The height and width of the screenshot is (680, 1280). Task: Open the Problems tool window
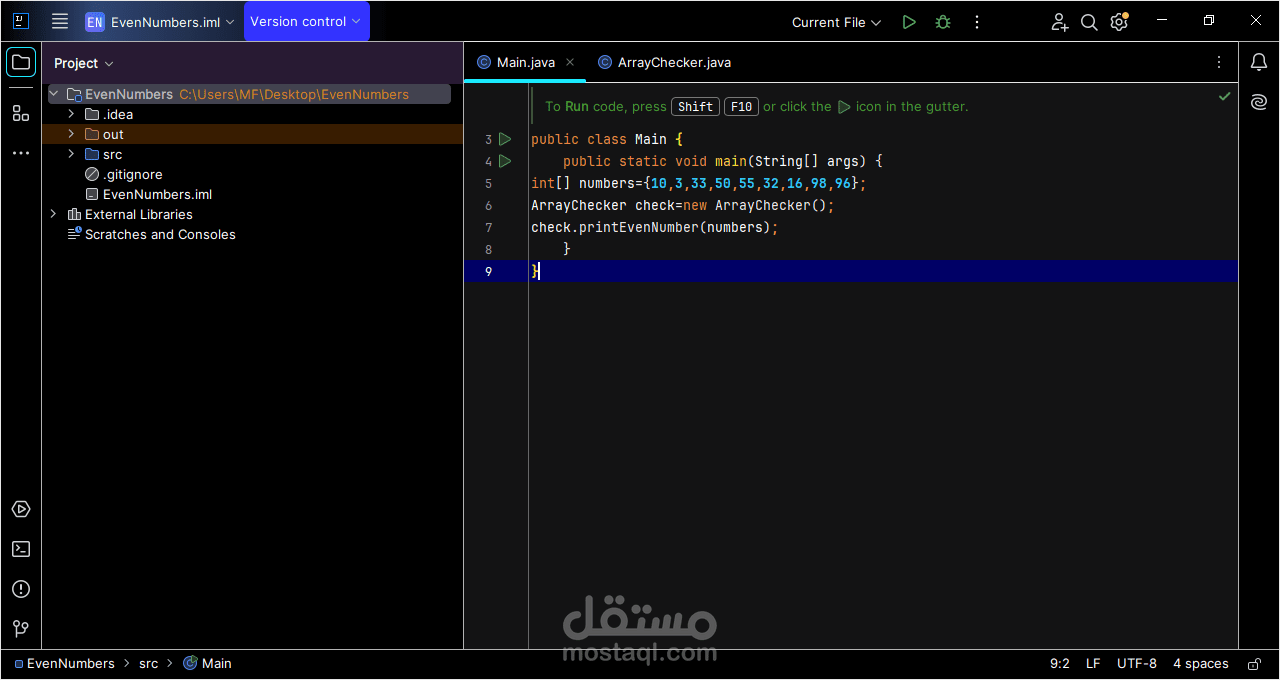point(20,589)
